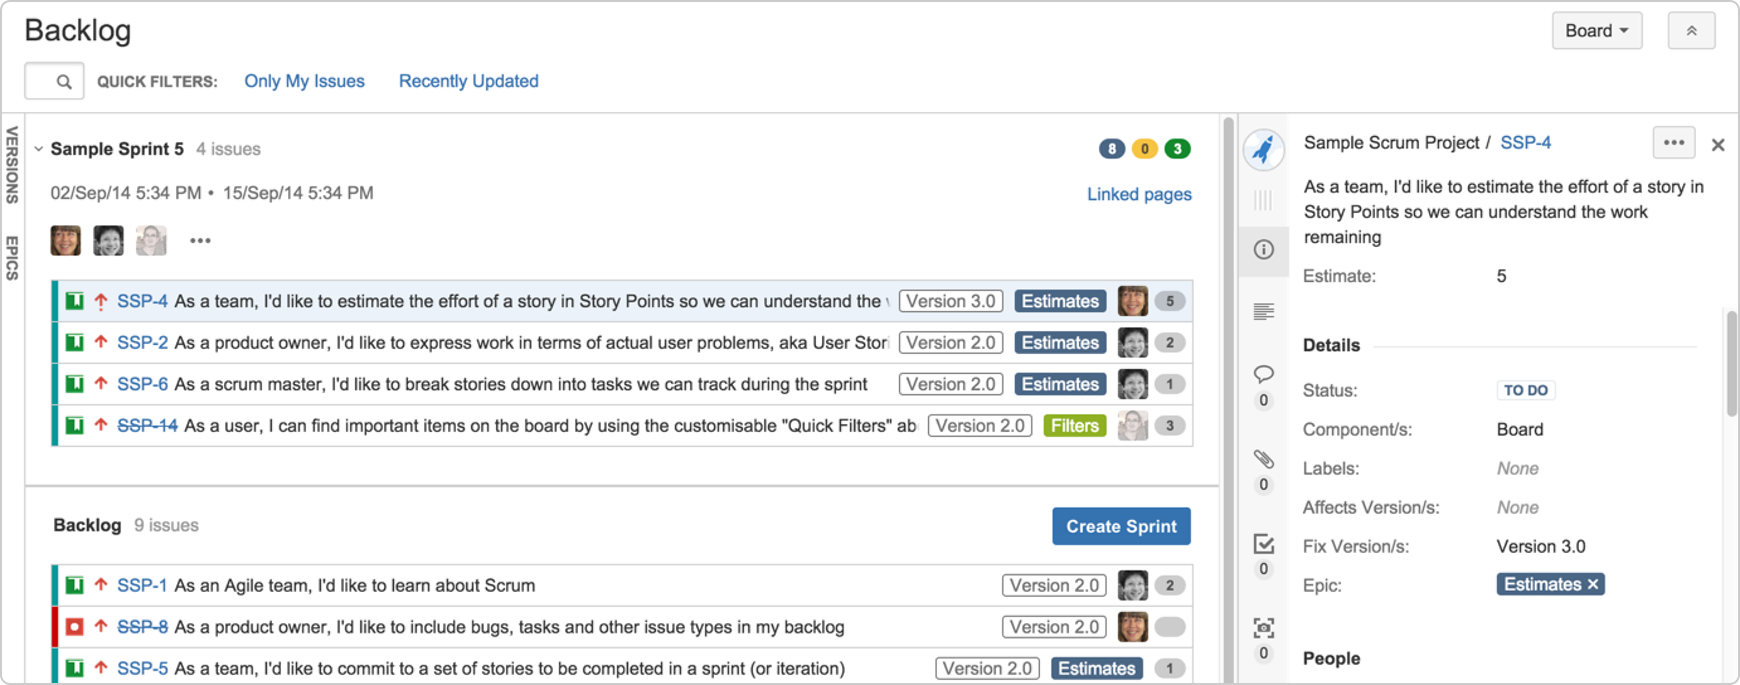Open the sub-tasks checkbox icon
The image size is (1740, 685).
(x=1264, y=544)
